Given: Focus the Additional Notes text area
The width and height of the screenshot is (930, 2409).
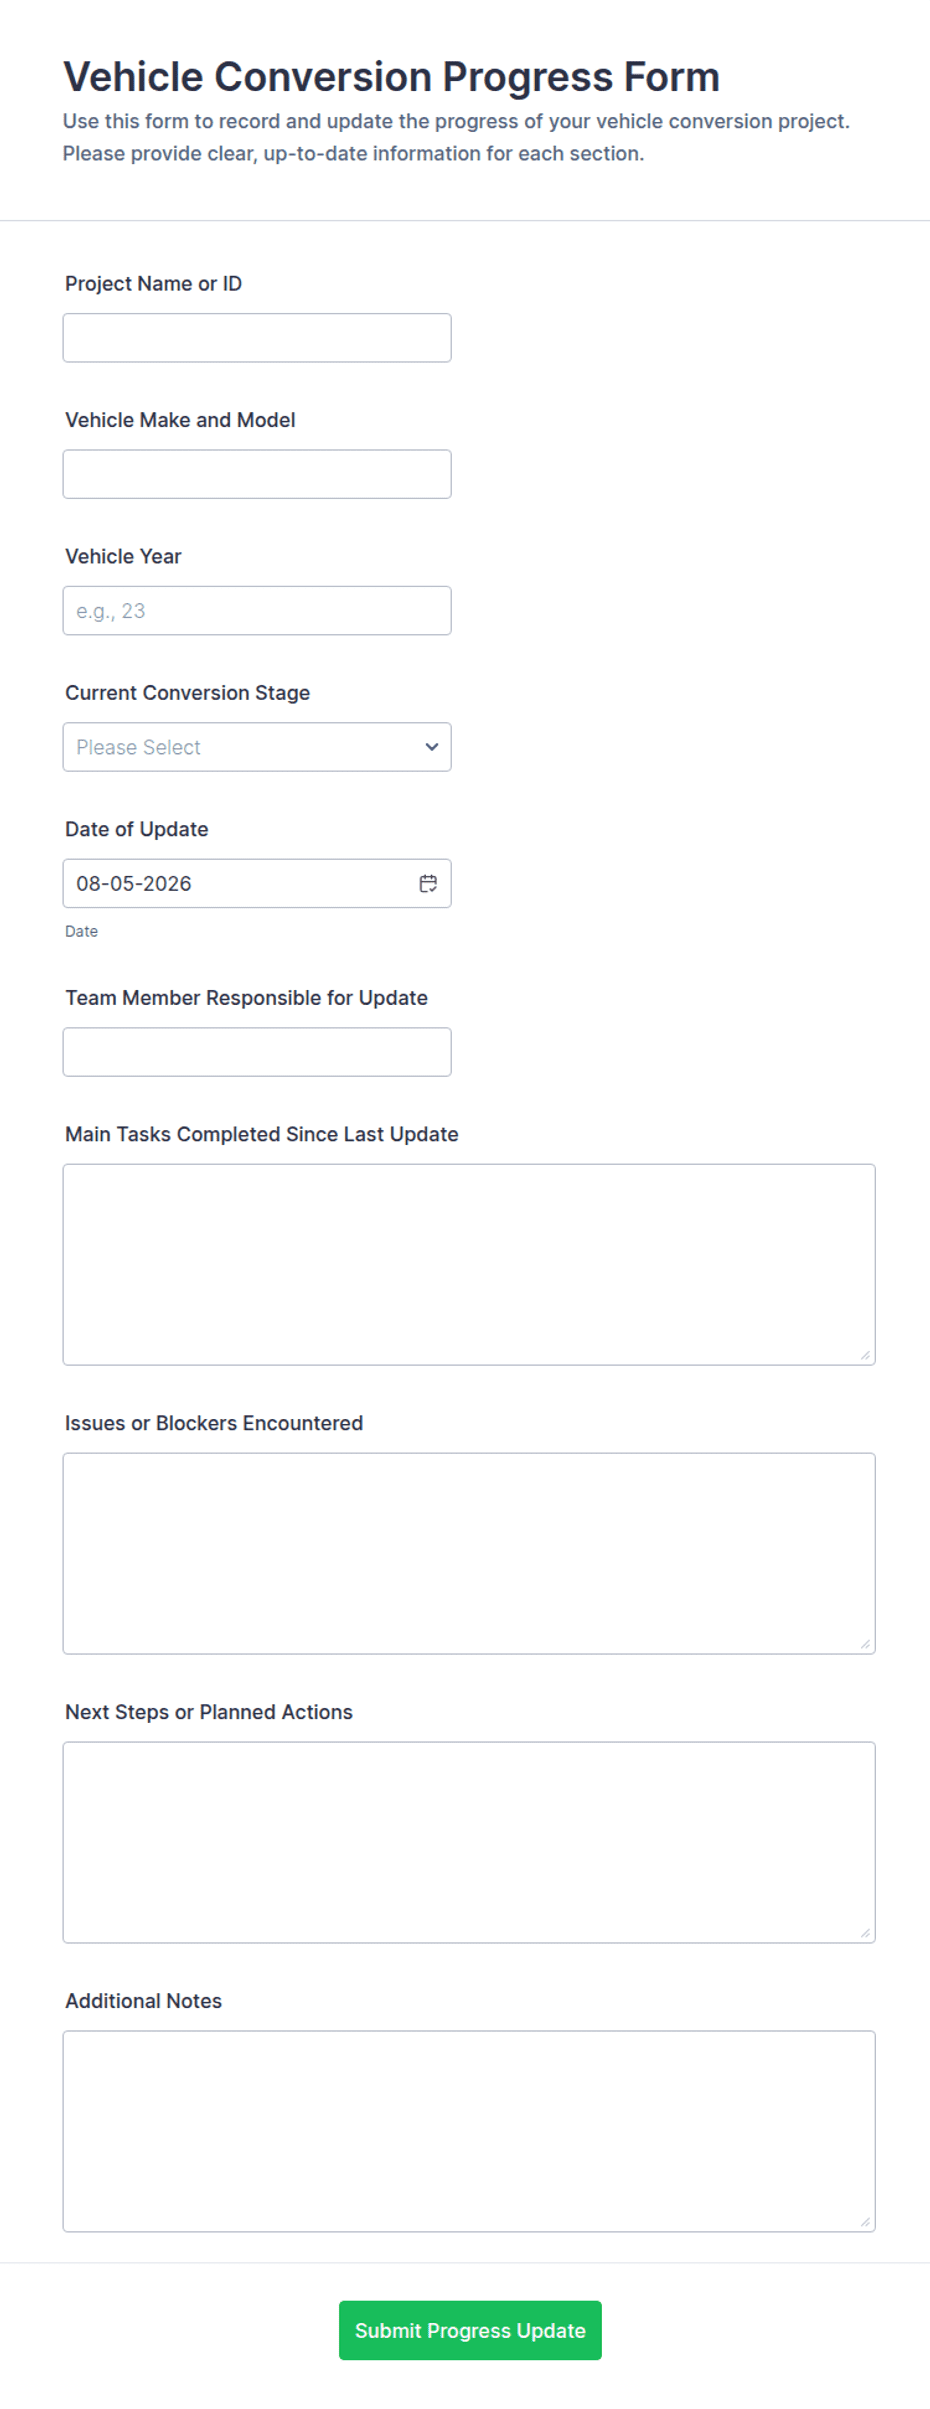Looking at the screenshot, I should [469, 2131].
